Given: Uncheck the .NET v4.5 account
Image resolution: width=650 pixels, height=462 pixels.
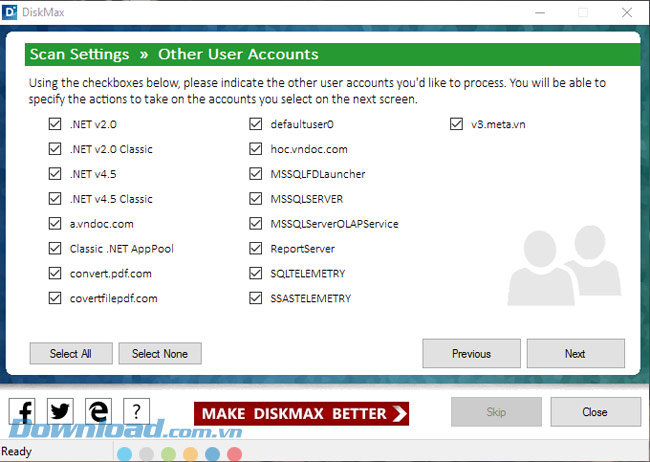Looking at the screenshot, I should (55, 174).
